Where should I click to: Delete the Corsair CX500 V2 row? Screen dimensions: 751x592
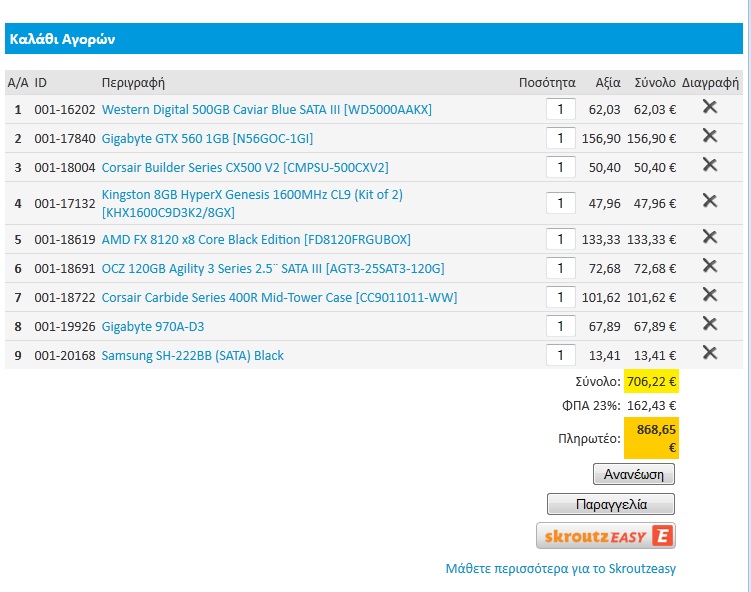pos(710,165)
